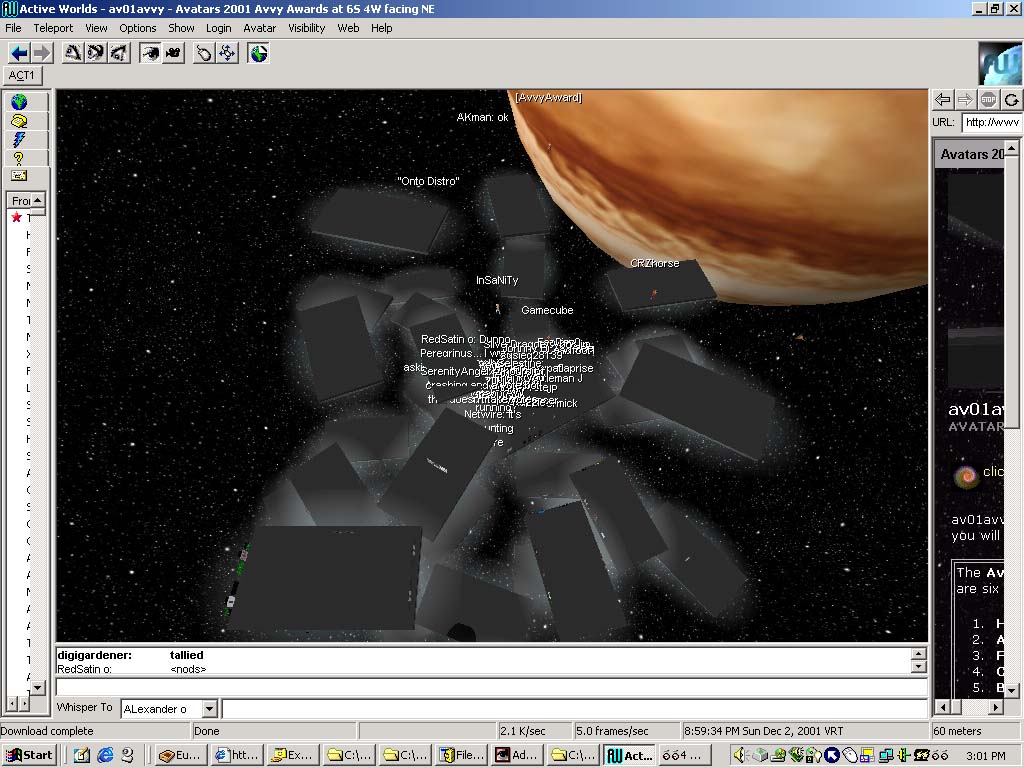Open the Visibility menu
Image resolution: width=1024 pixels, height=768 pixels.
point(307,28)
